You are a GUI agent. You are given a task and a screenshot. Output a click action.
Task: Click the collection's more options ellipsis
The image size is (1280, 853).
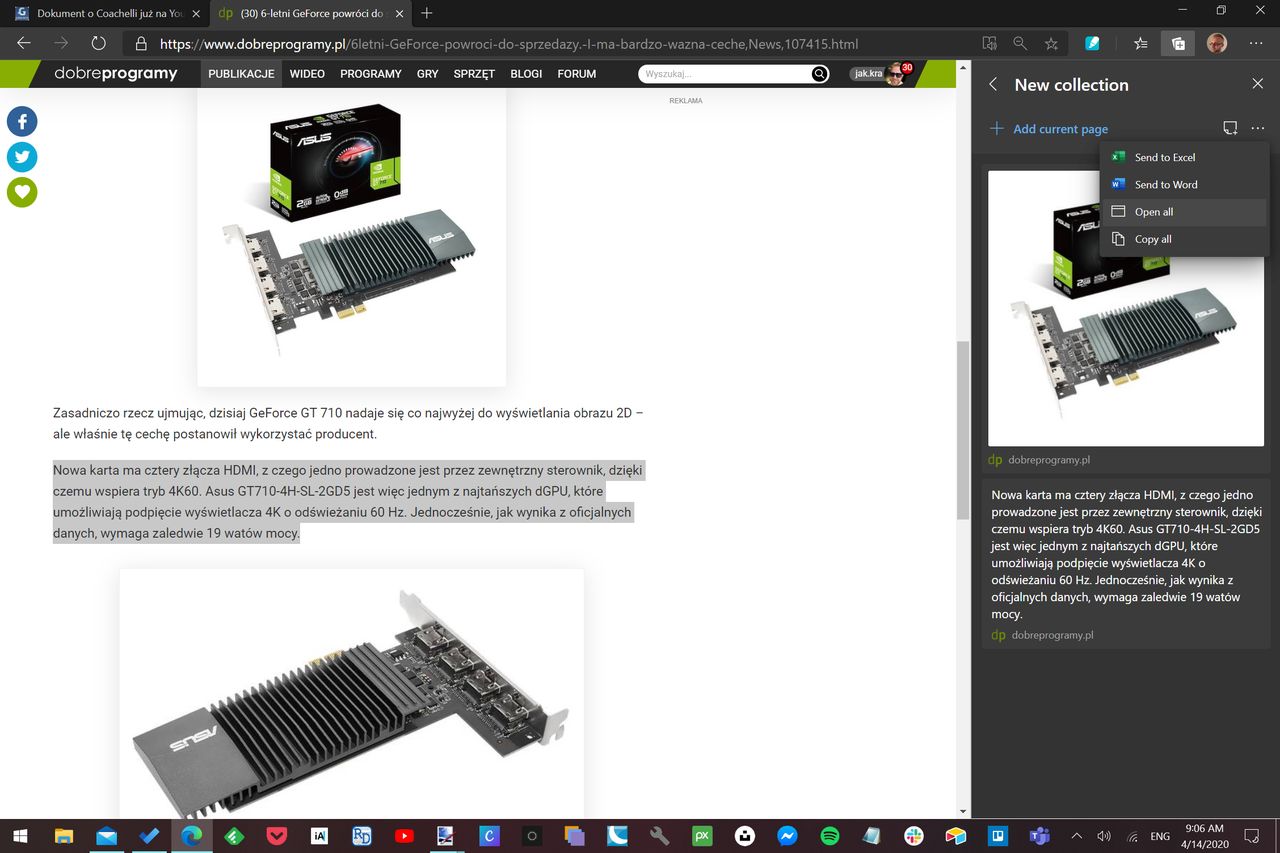(1258, 128)
